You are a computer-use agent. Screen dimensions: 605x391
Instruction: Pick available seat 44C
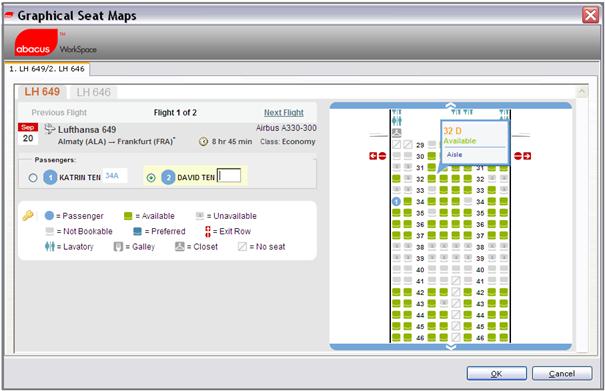407,315
